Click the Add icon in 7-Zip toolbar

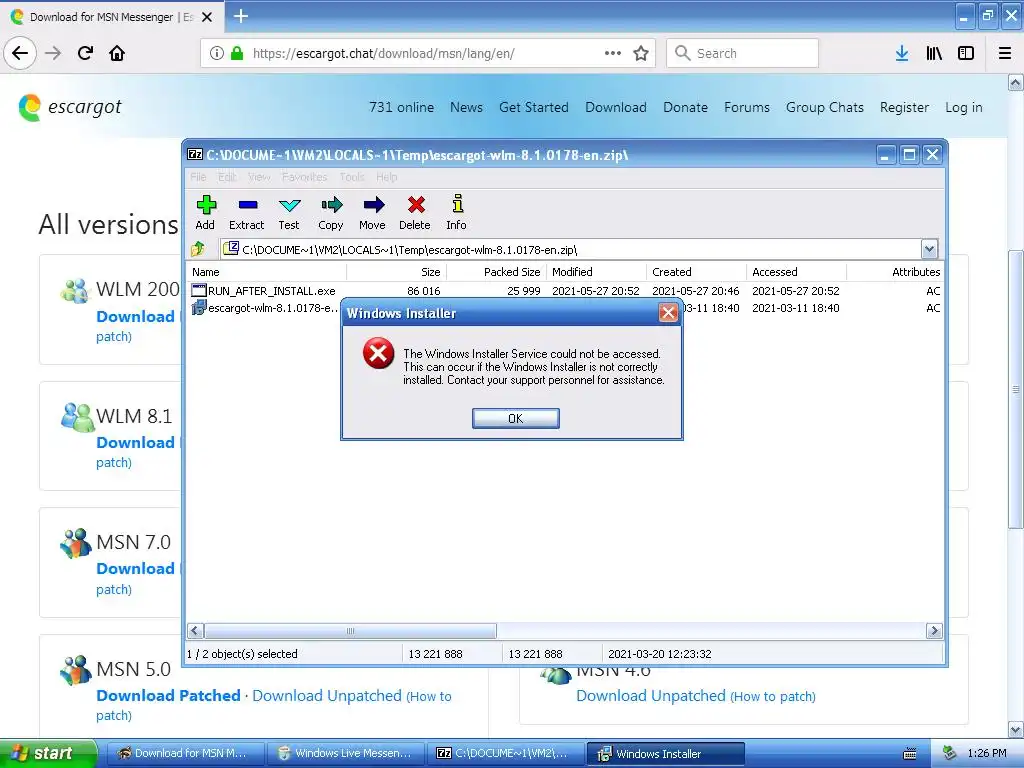206,212
